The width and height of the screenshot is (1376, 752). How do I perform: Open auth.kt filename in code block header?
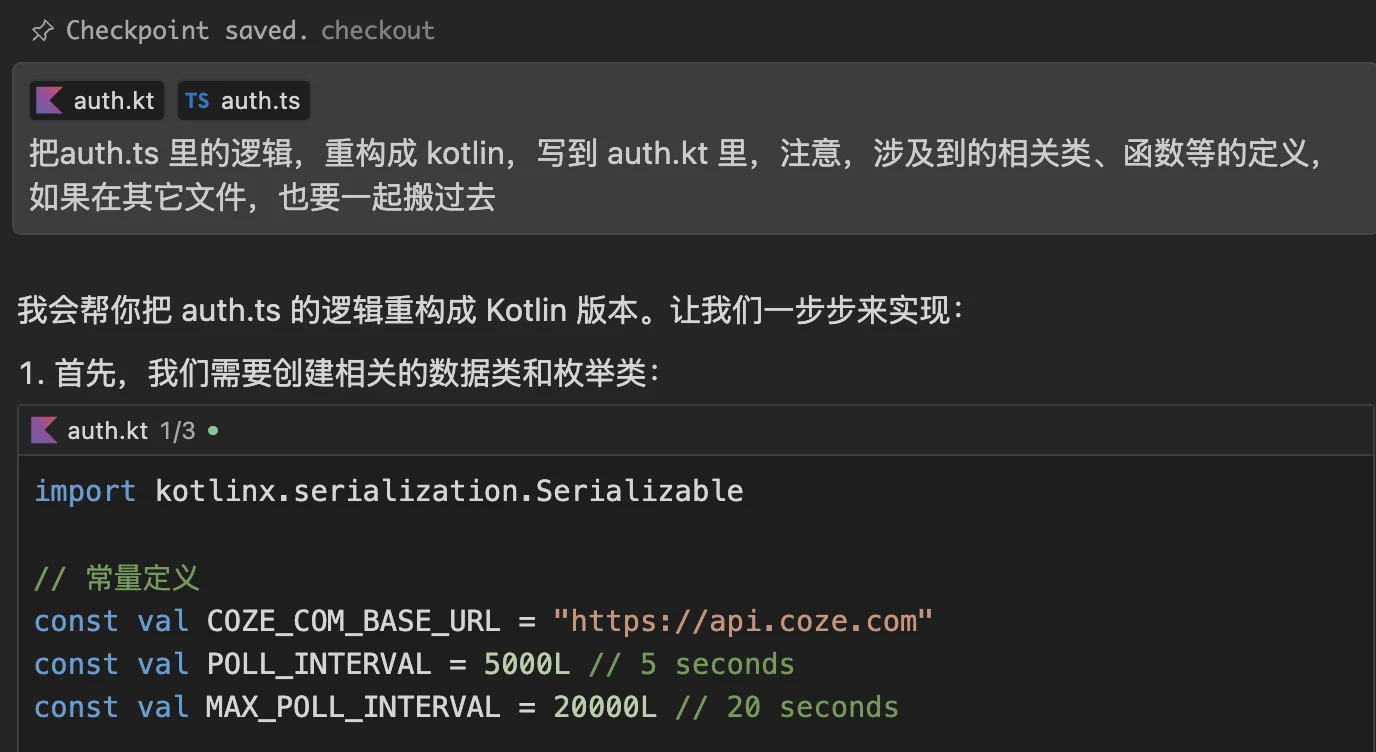[x=107, y=431]
